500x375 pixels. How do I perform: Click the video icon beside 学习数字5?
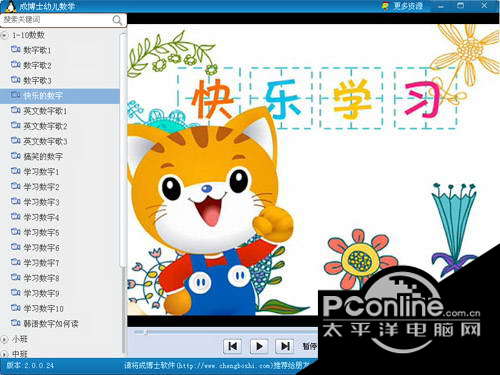coord(16,232)
